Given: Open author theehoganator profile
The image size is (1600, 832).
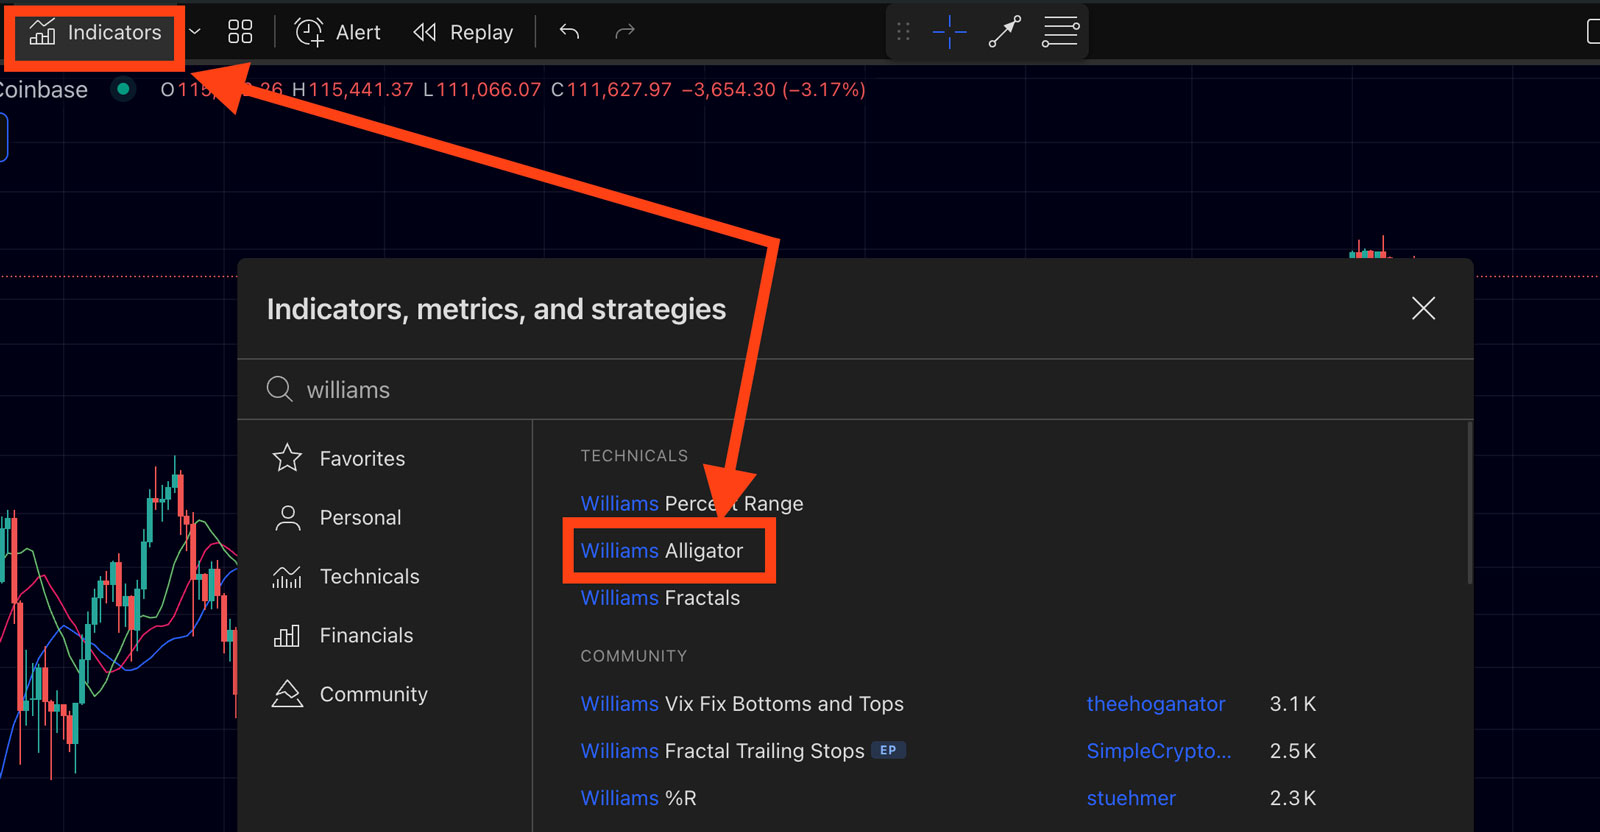Looking at the screenshot, I should point(1155,703).
